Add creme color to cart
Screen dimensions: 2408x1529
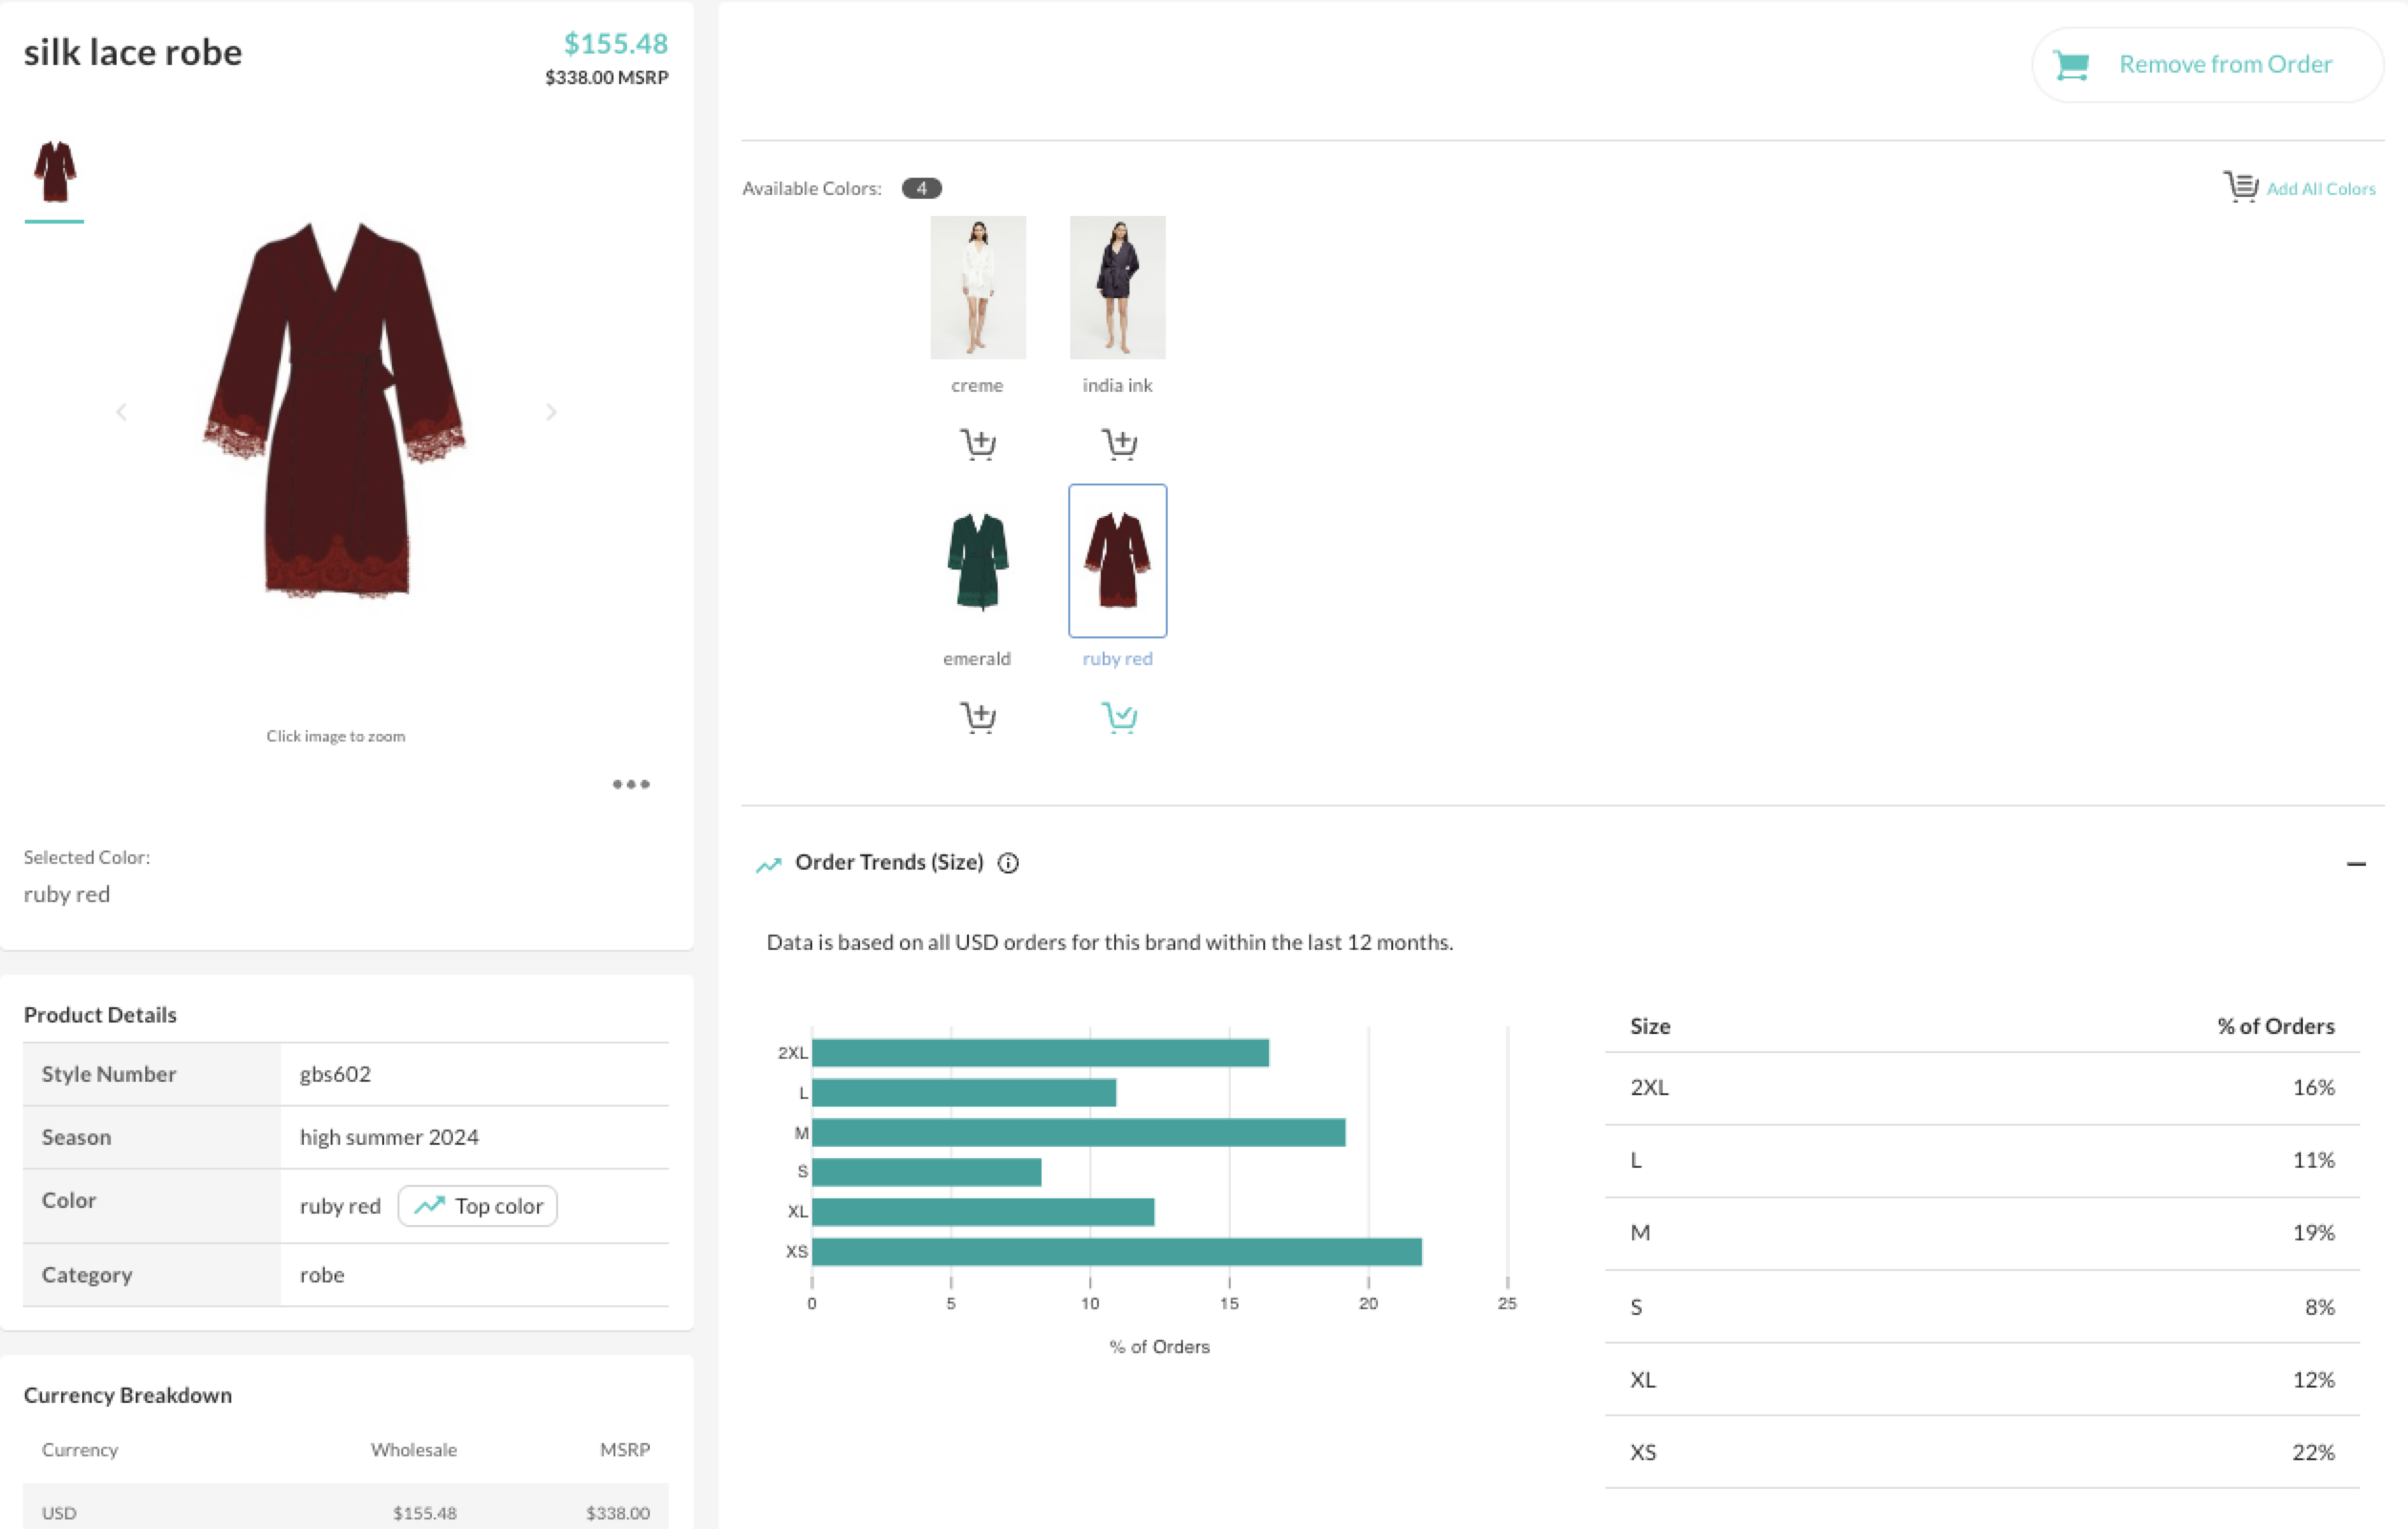978,443
